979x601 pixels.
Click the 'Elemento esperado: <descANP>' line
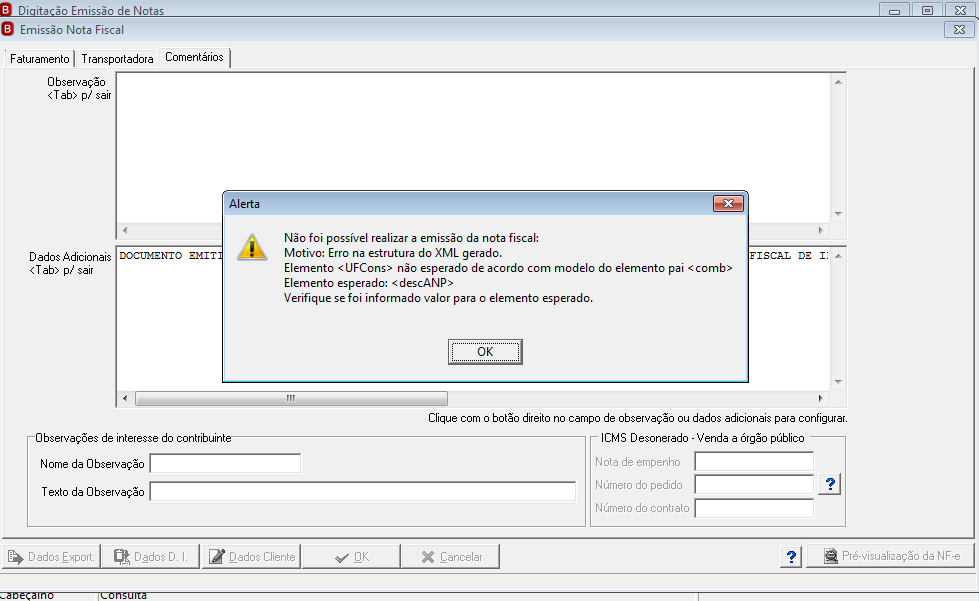tap(368, 283)
